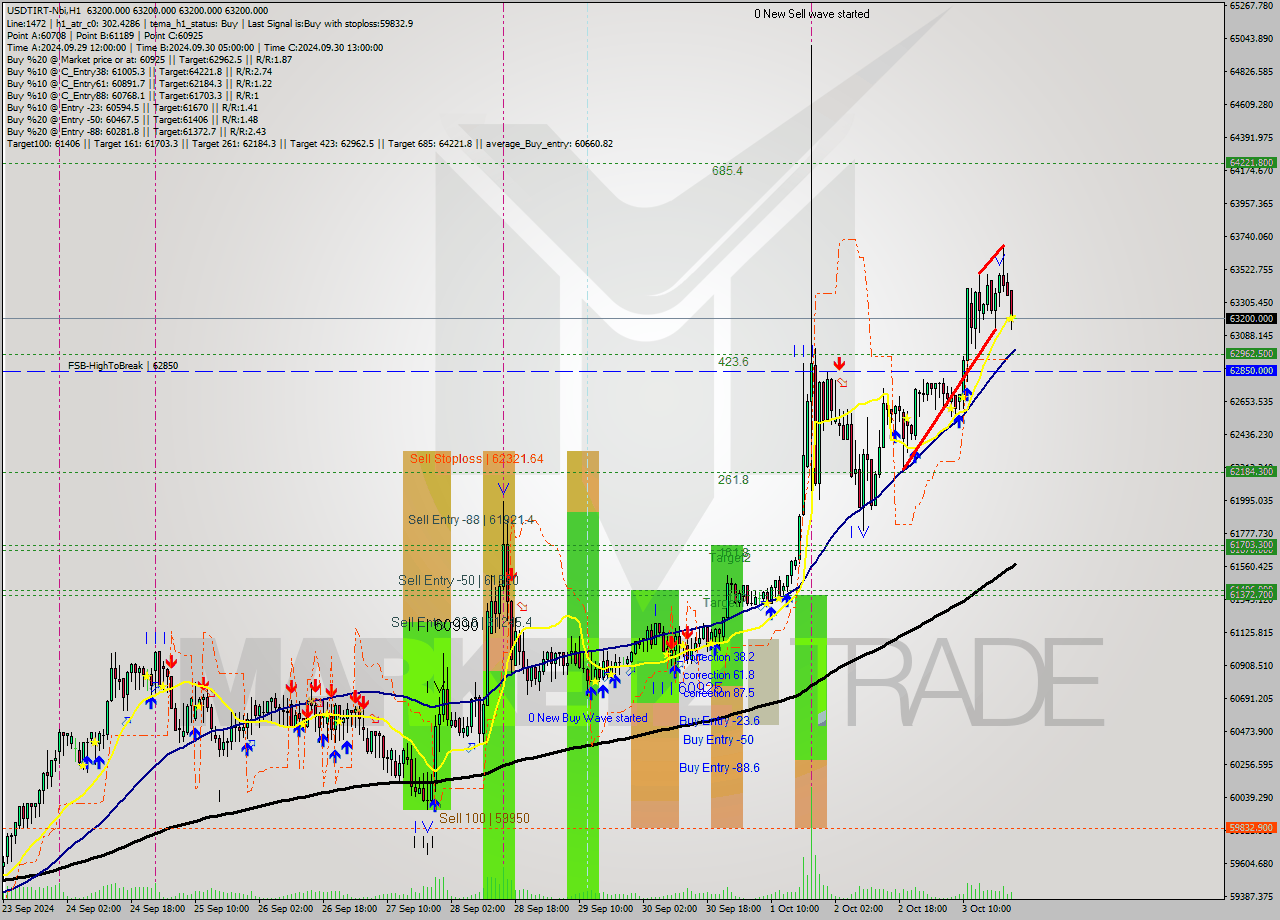Screen dimensions: 1280x920
Task: Select the 30 Sep 02:00 time label
Action: (x=669, y=909)
